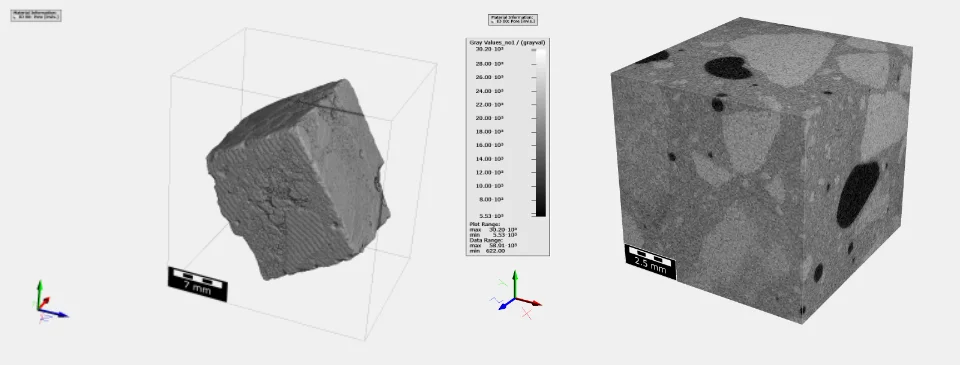Click the 'Plot Range:' heading

(x=484, y=225)
